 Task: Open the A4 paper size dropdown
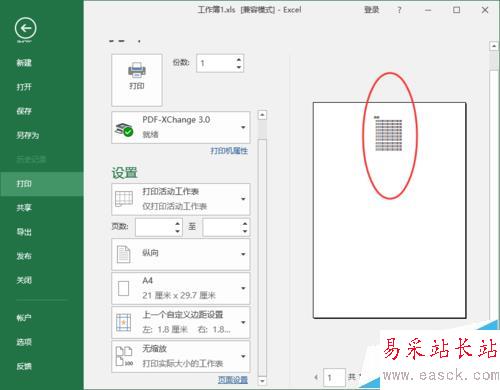[181, 288]
